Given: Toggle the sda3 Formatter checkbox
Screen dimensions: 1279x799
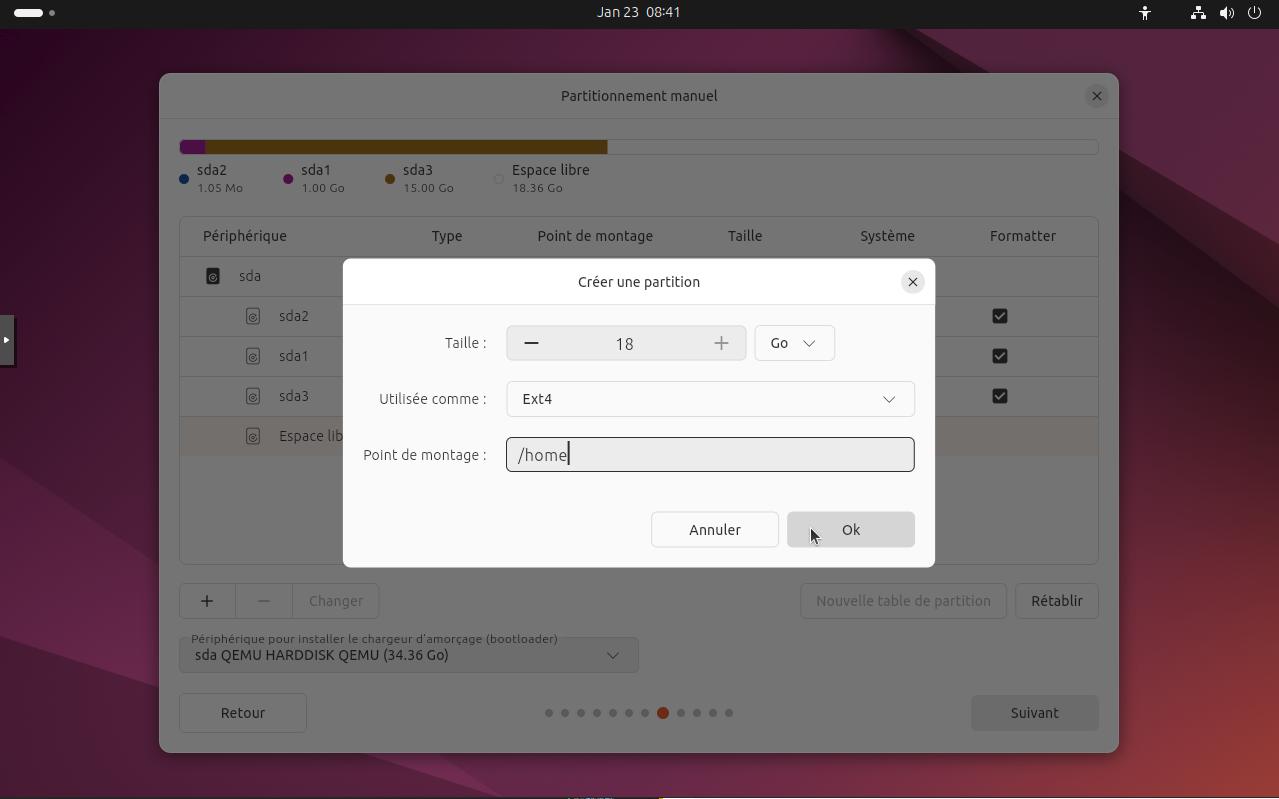Looking at the screenshot, I should [999, 396].
